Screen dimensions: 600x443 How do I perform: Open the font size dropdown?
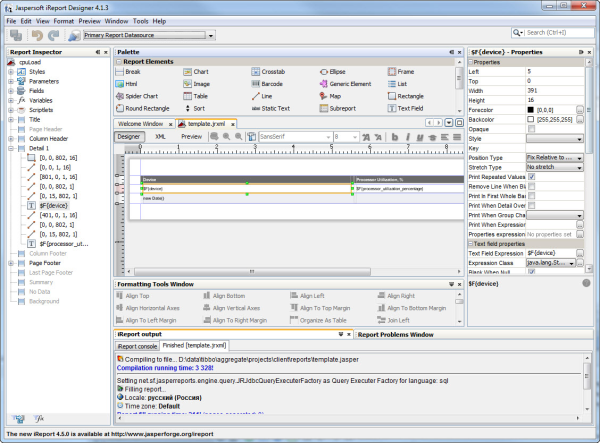pos(355,137)
